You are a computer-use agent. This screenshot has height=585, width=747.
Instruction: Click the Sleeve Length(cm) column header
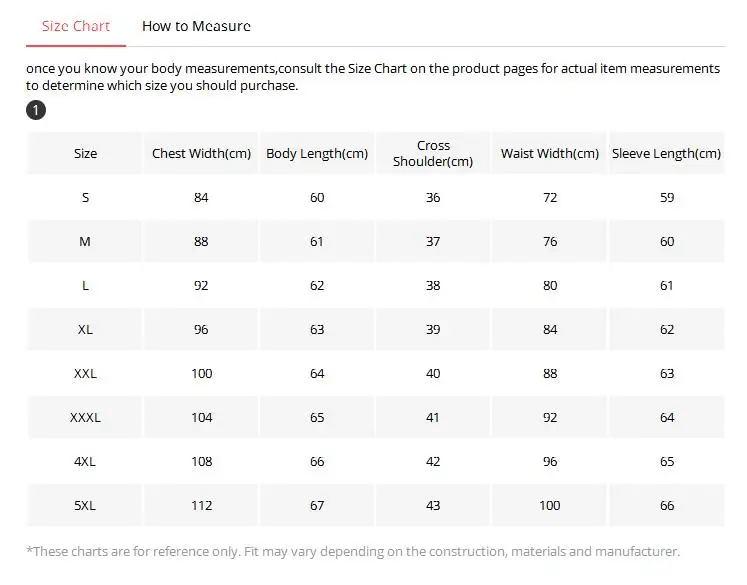click(666, 153)
